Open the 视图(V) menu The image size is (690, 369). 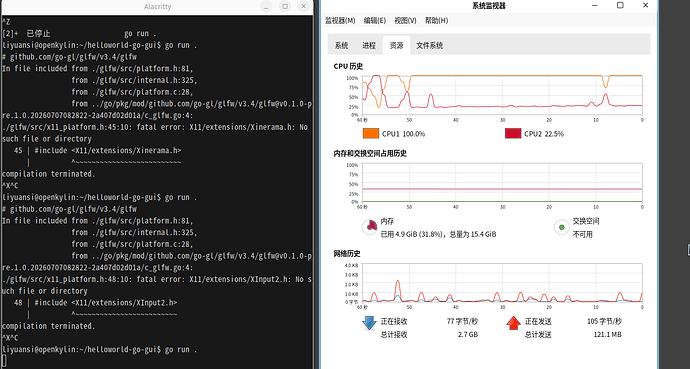(405, 20)
